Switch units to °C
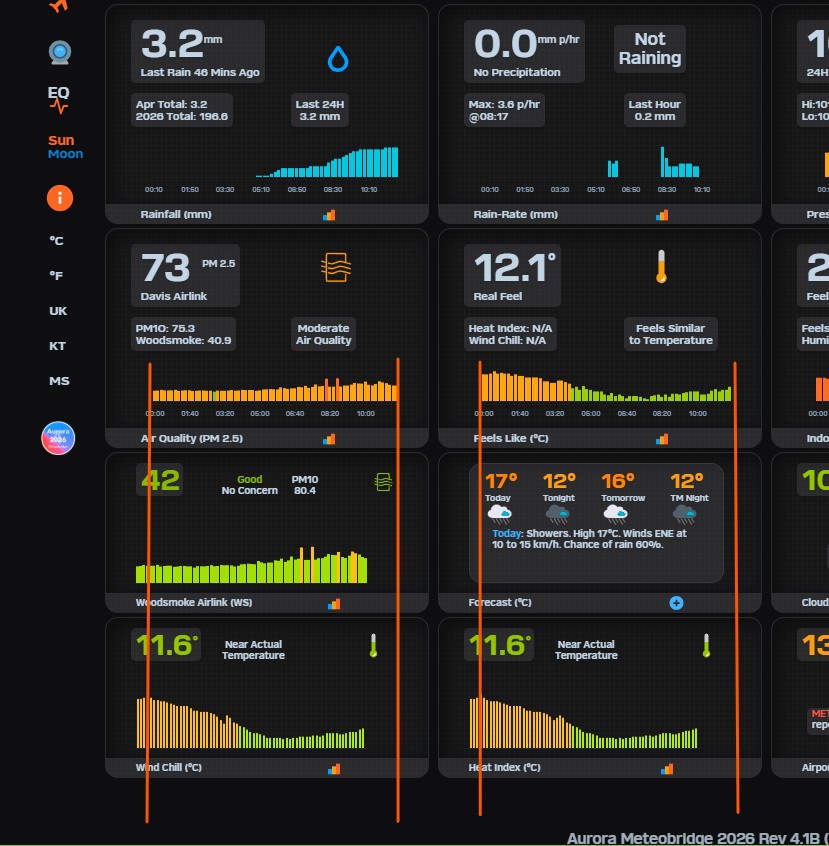Screen dimensions: 829x846 (57, 241)
